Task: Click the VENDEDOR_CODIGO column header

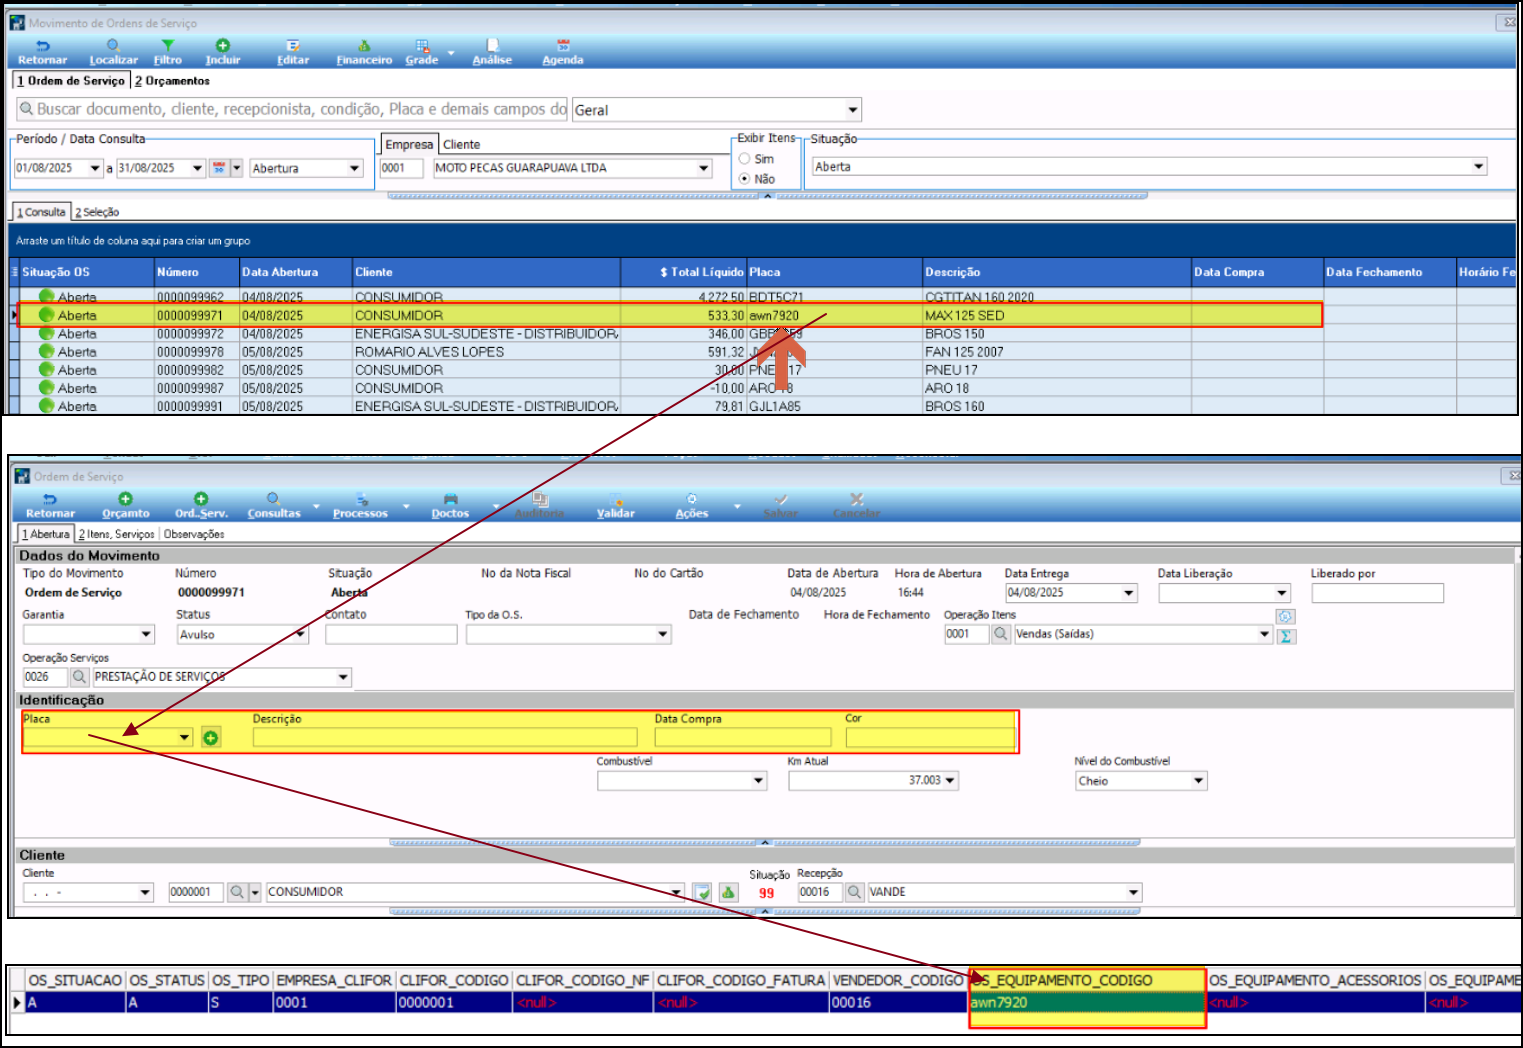Action: (x=898, y=980)
